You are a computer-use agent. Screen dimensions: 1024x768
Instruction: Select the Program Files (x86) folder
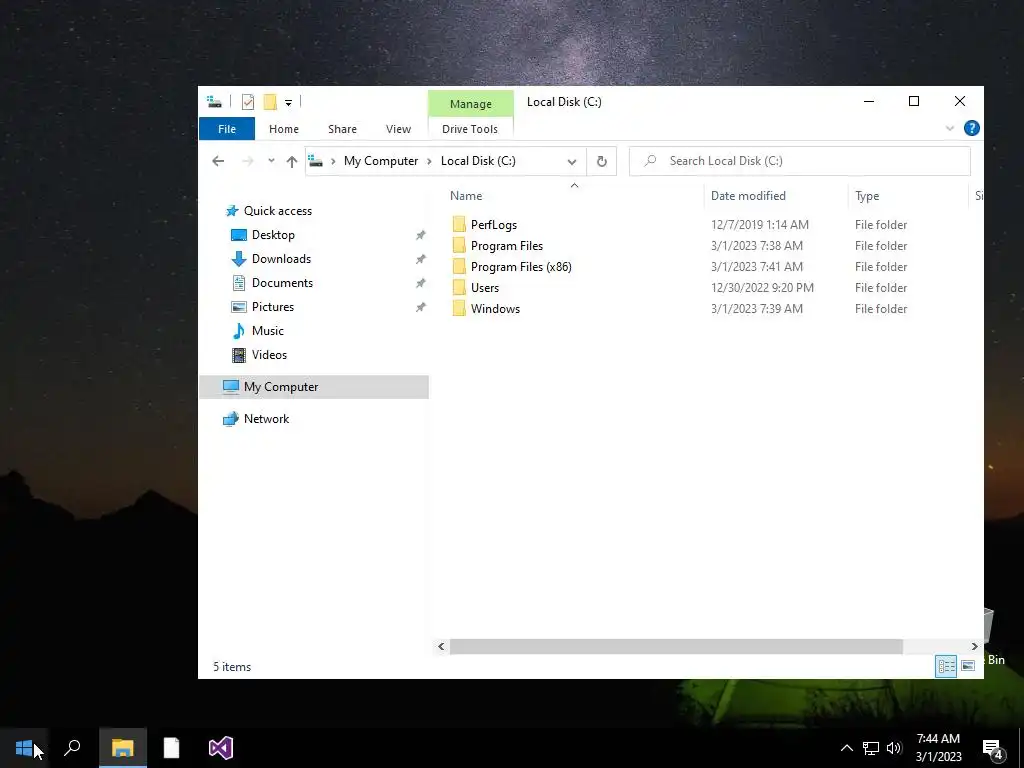coord(521,266)
